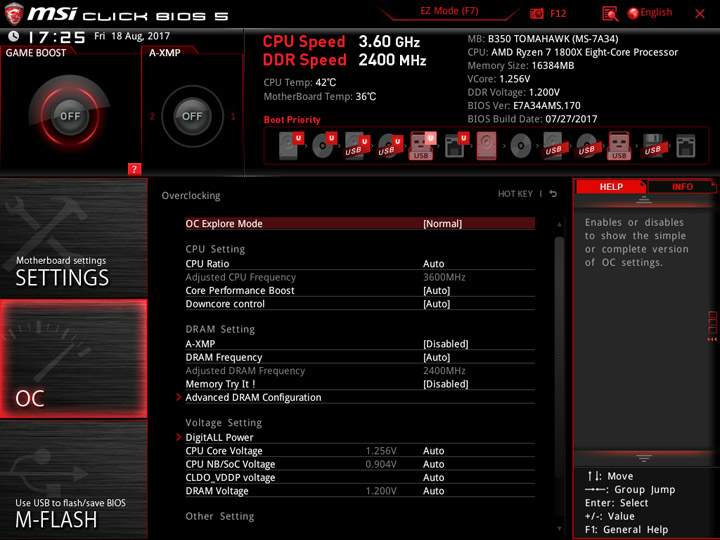Select the highlighted legacy hard disk boot icon
The width and height of the screenshot is (720, 540).
[x=487, y=146]
